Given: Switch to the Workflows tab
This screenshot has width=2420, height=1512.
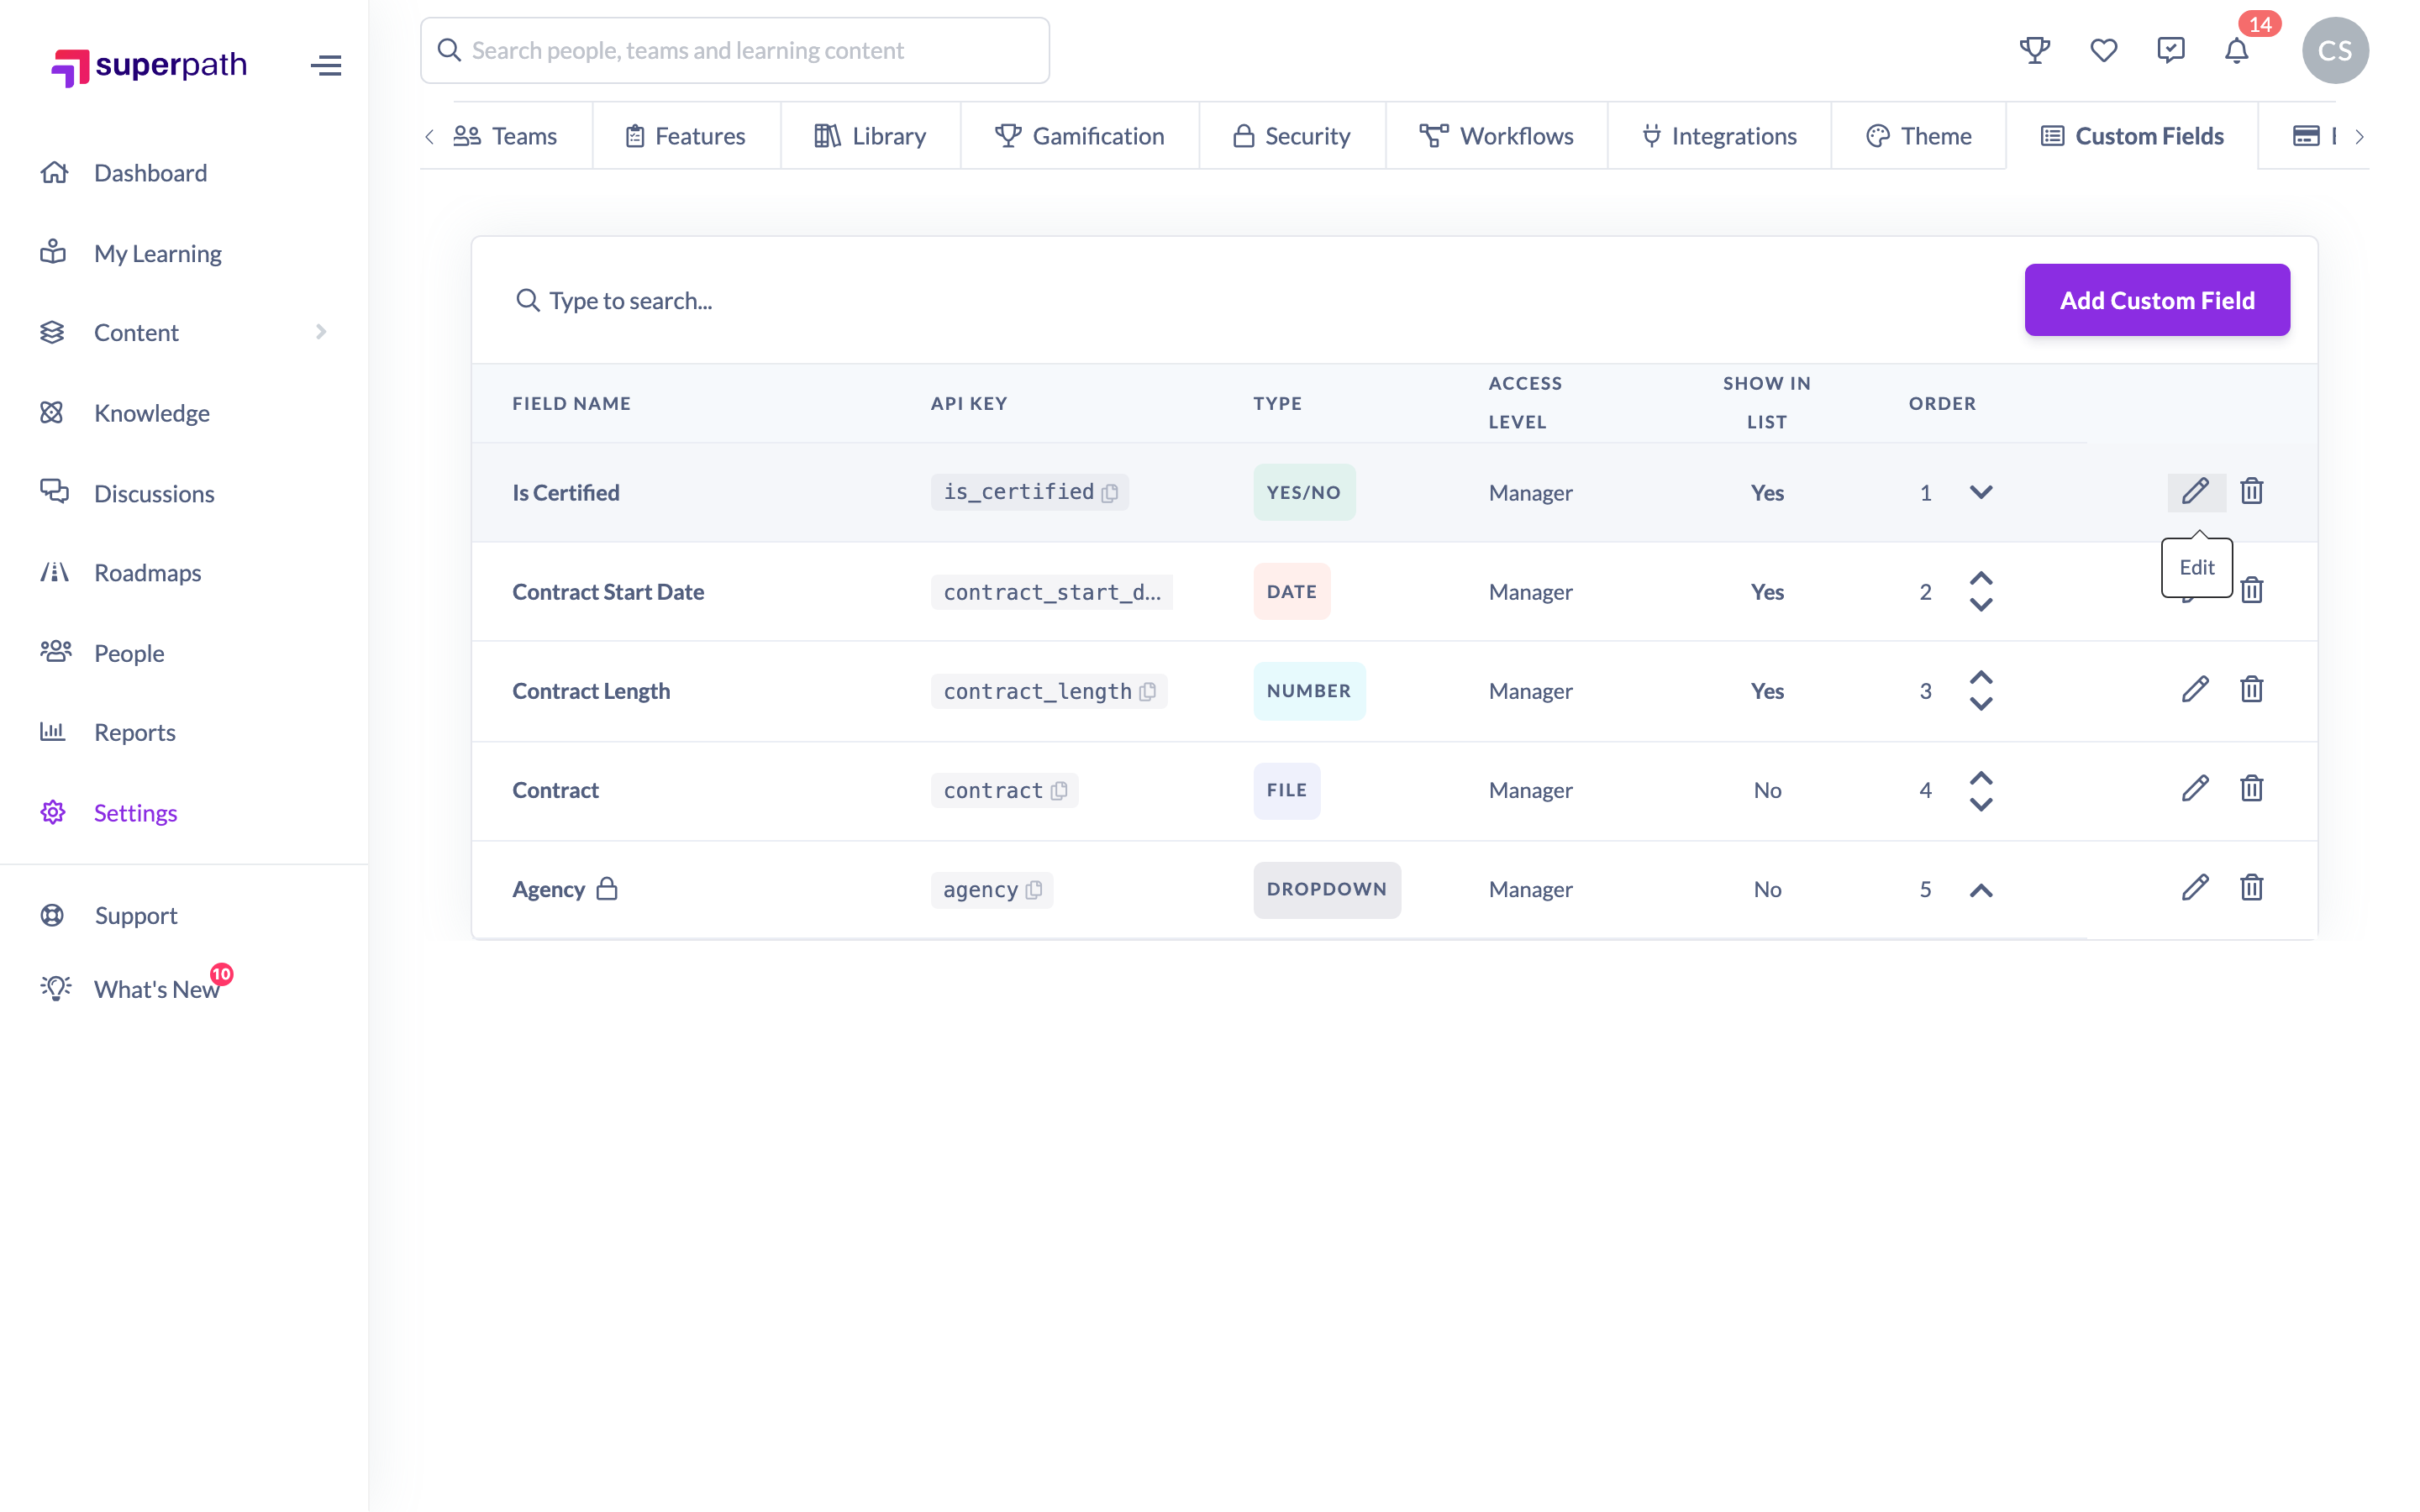Looking at the screenshot, I should (x=1496, y=136).
